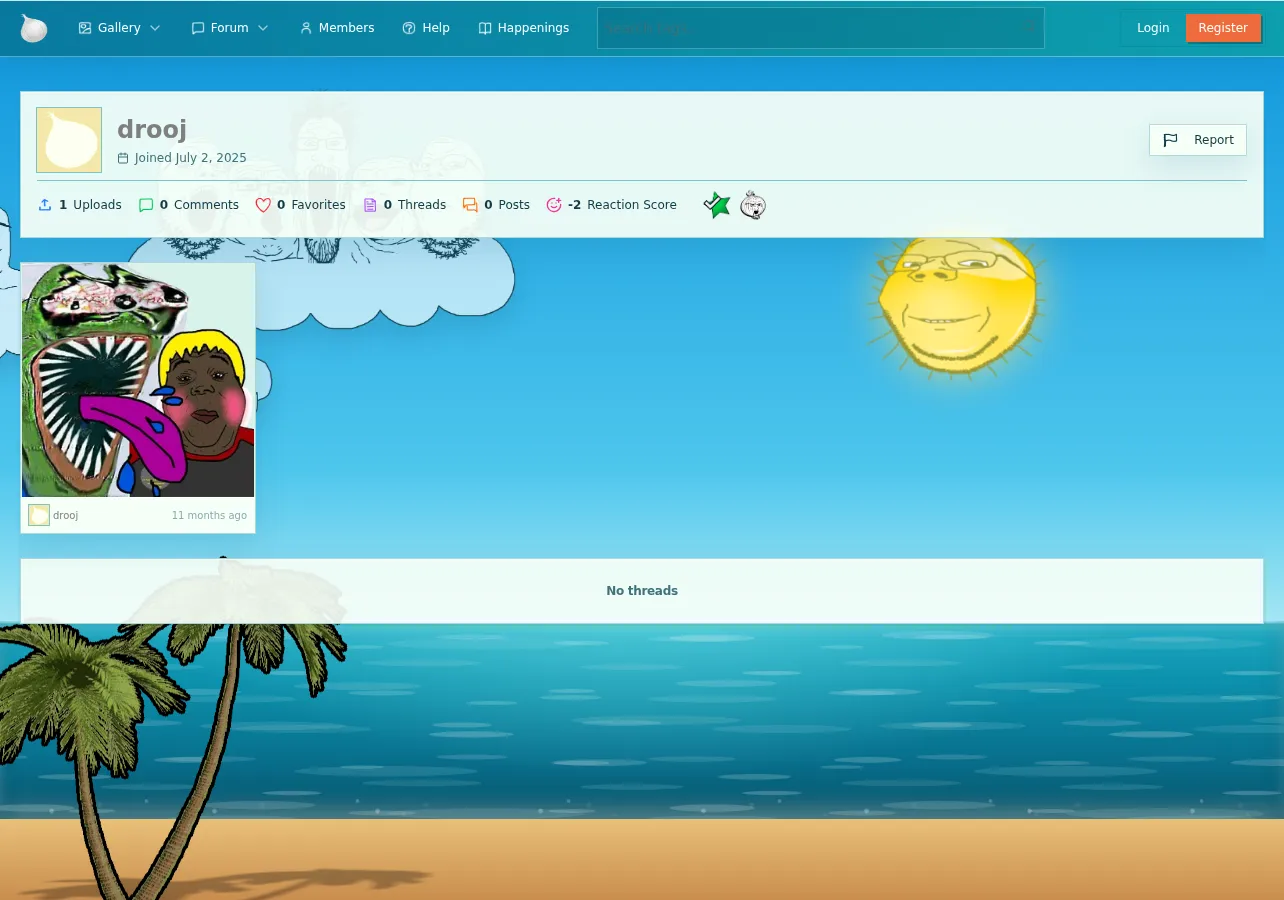This screenshot has height=900, width=1284.
Task: Click the Reaction Score smiley icon
Action: pos(554,205)
